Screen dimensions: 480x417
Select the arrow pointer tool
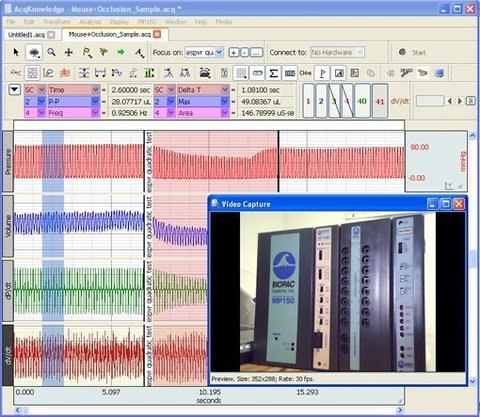(x=16, y=52)
